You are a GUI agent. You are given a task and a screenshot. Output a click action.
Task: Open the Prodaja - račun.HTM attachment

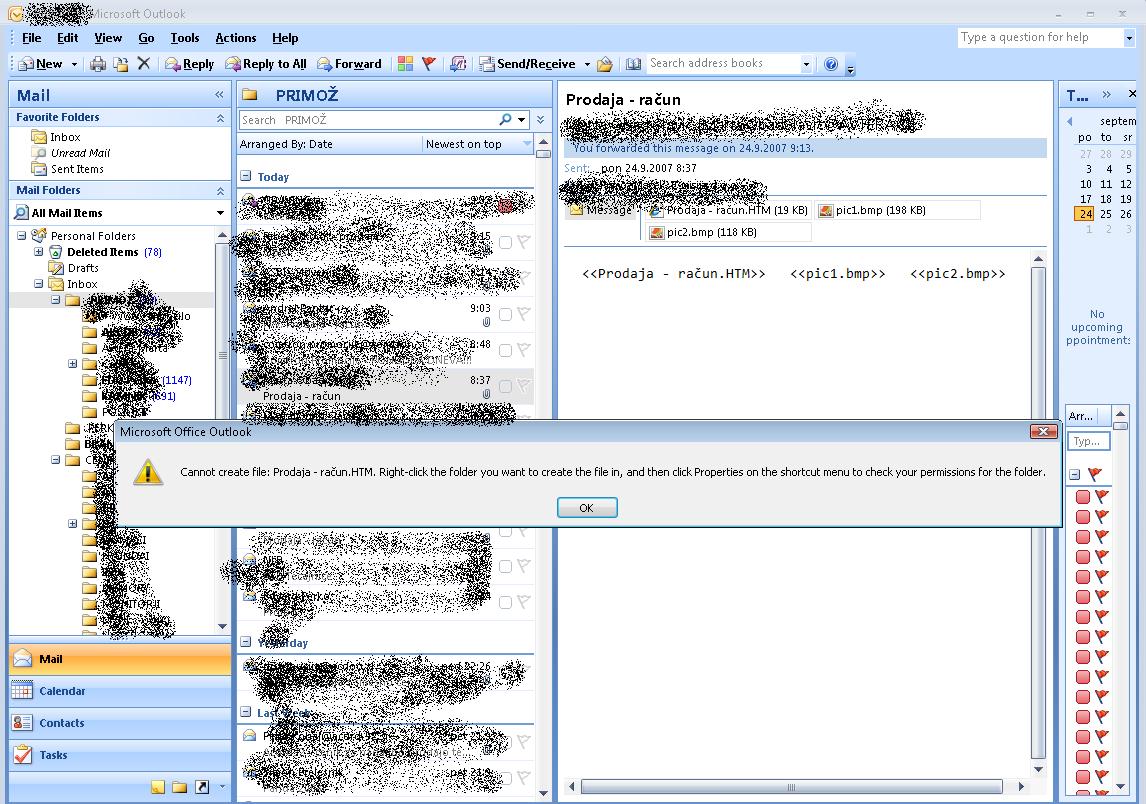(729, 211)
